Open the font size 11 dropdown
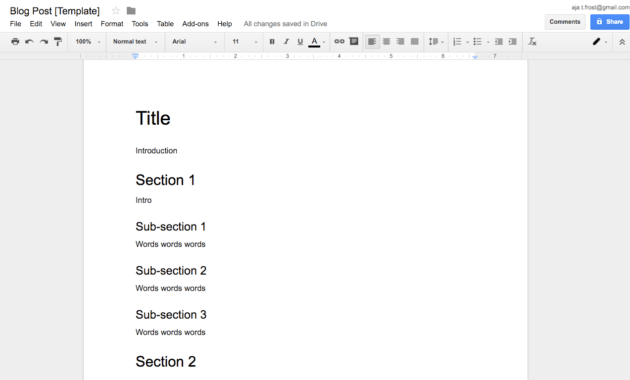 pos(245,41)
